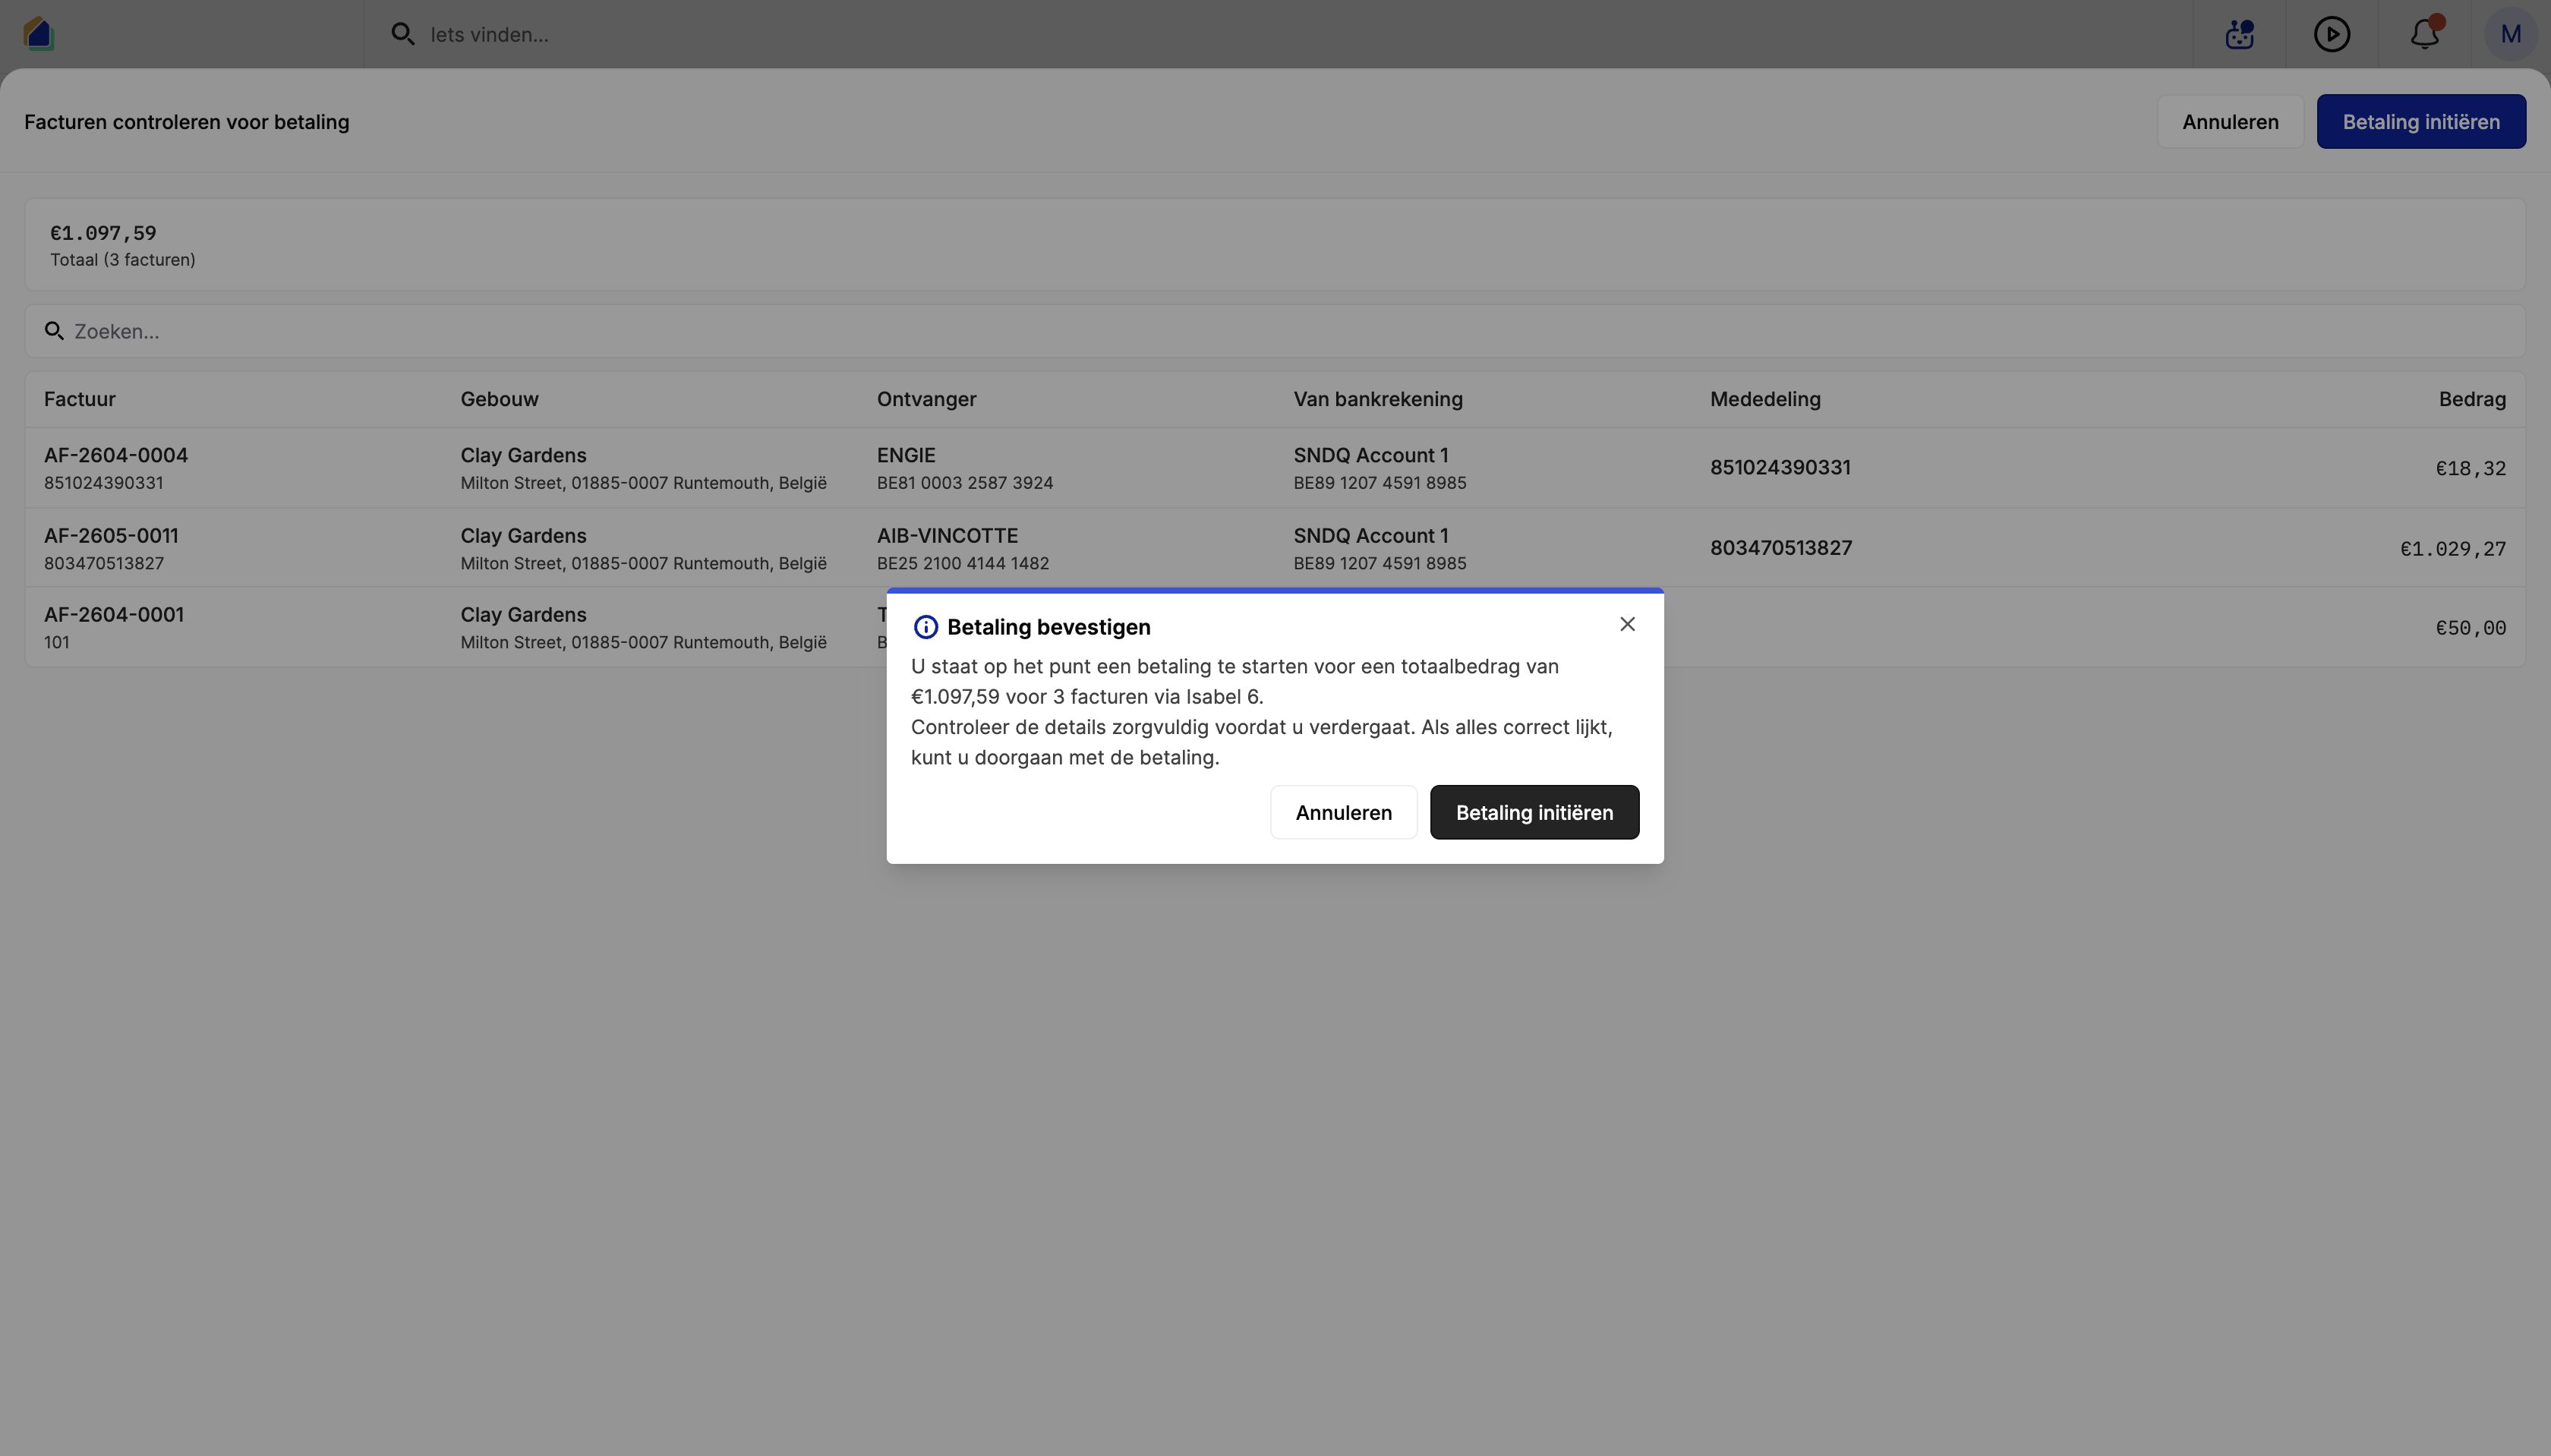Click the €50,00 amount
The image size is (2551, 1456).
click(2470, 628)
